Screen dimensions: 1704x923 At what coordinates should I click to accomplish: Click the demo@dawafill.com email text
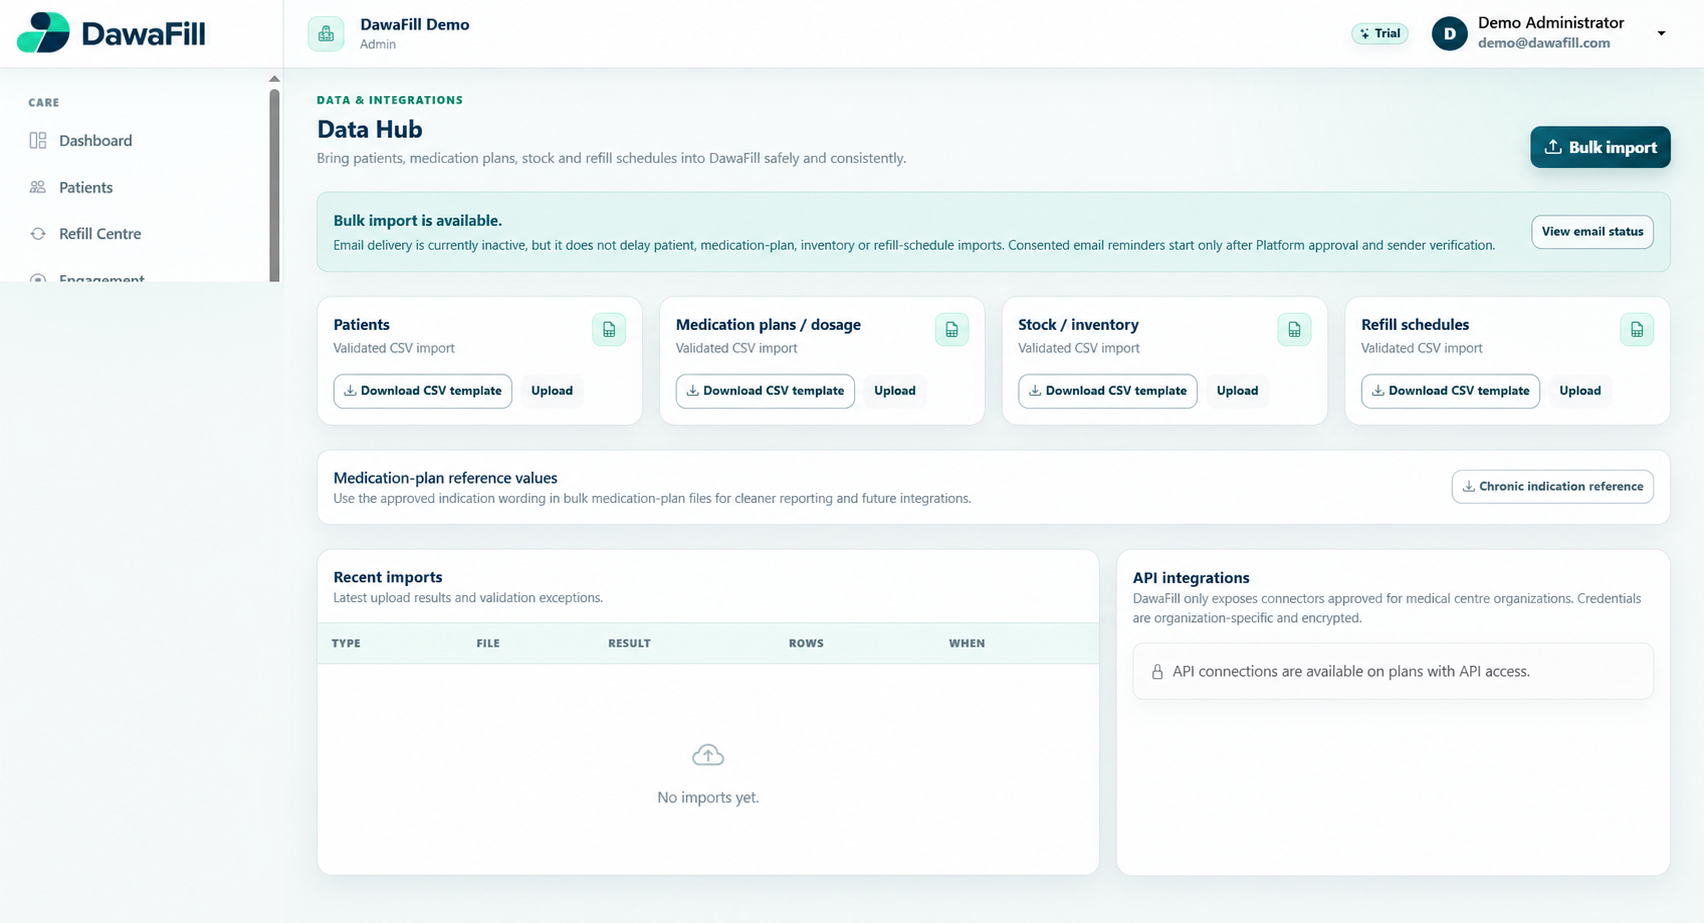(1544, 43)
